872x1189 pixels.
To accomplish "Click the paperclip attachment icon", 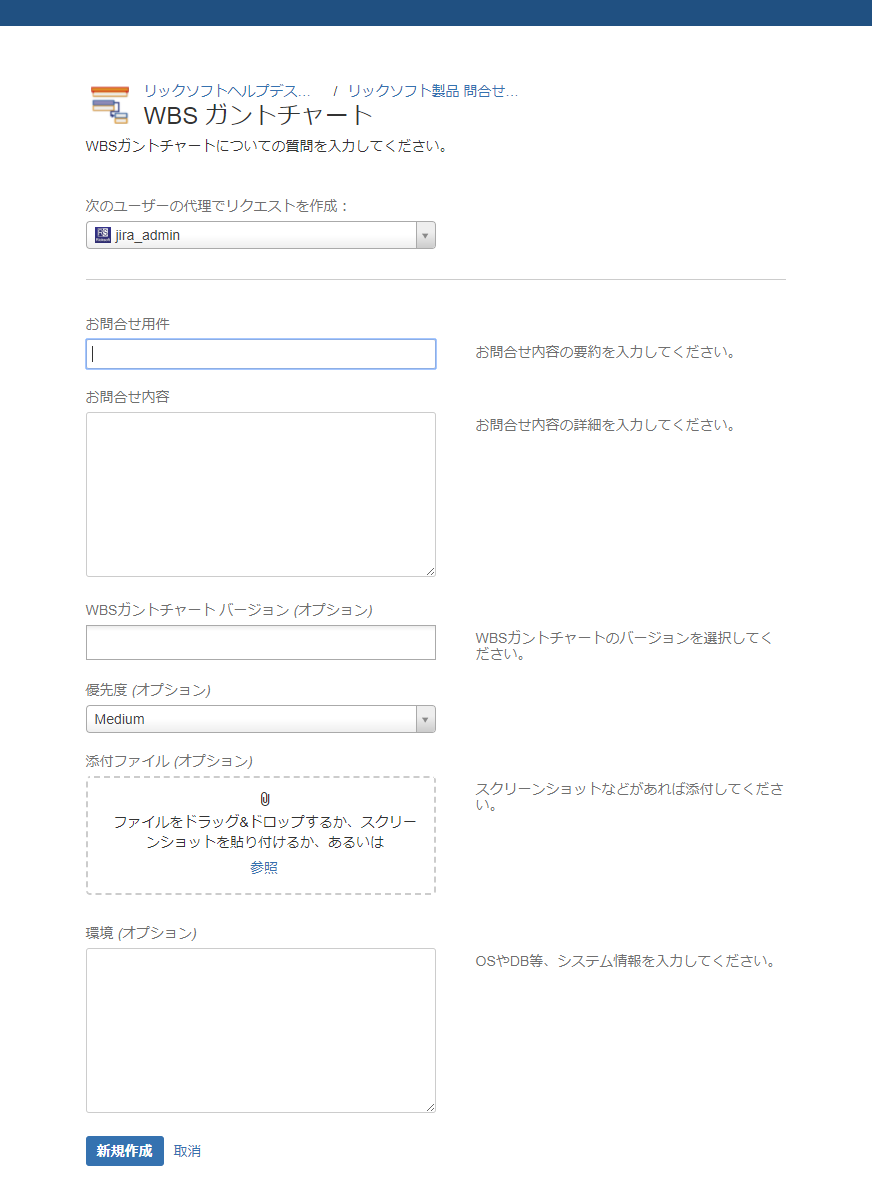I will pos(265,798).
